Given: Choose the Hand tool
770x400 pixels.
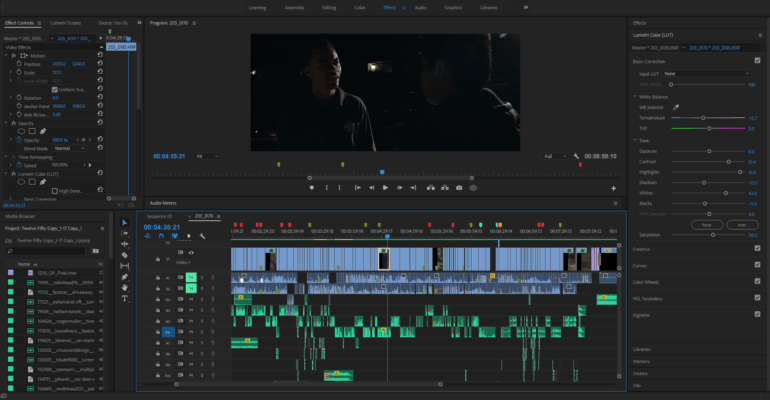Looking at the screenshot, I should coord(125,288).
